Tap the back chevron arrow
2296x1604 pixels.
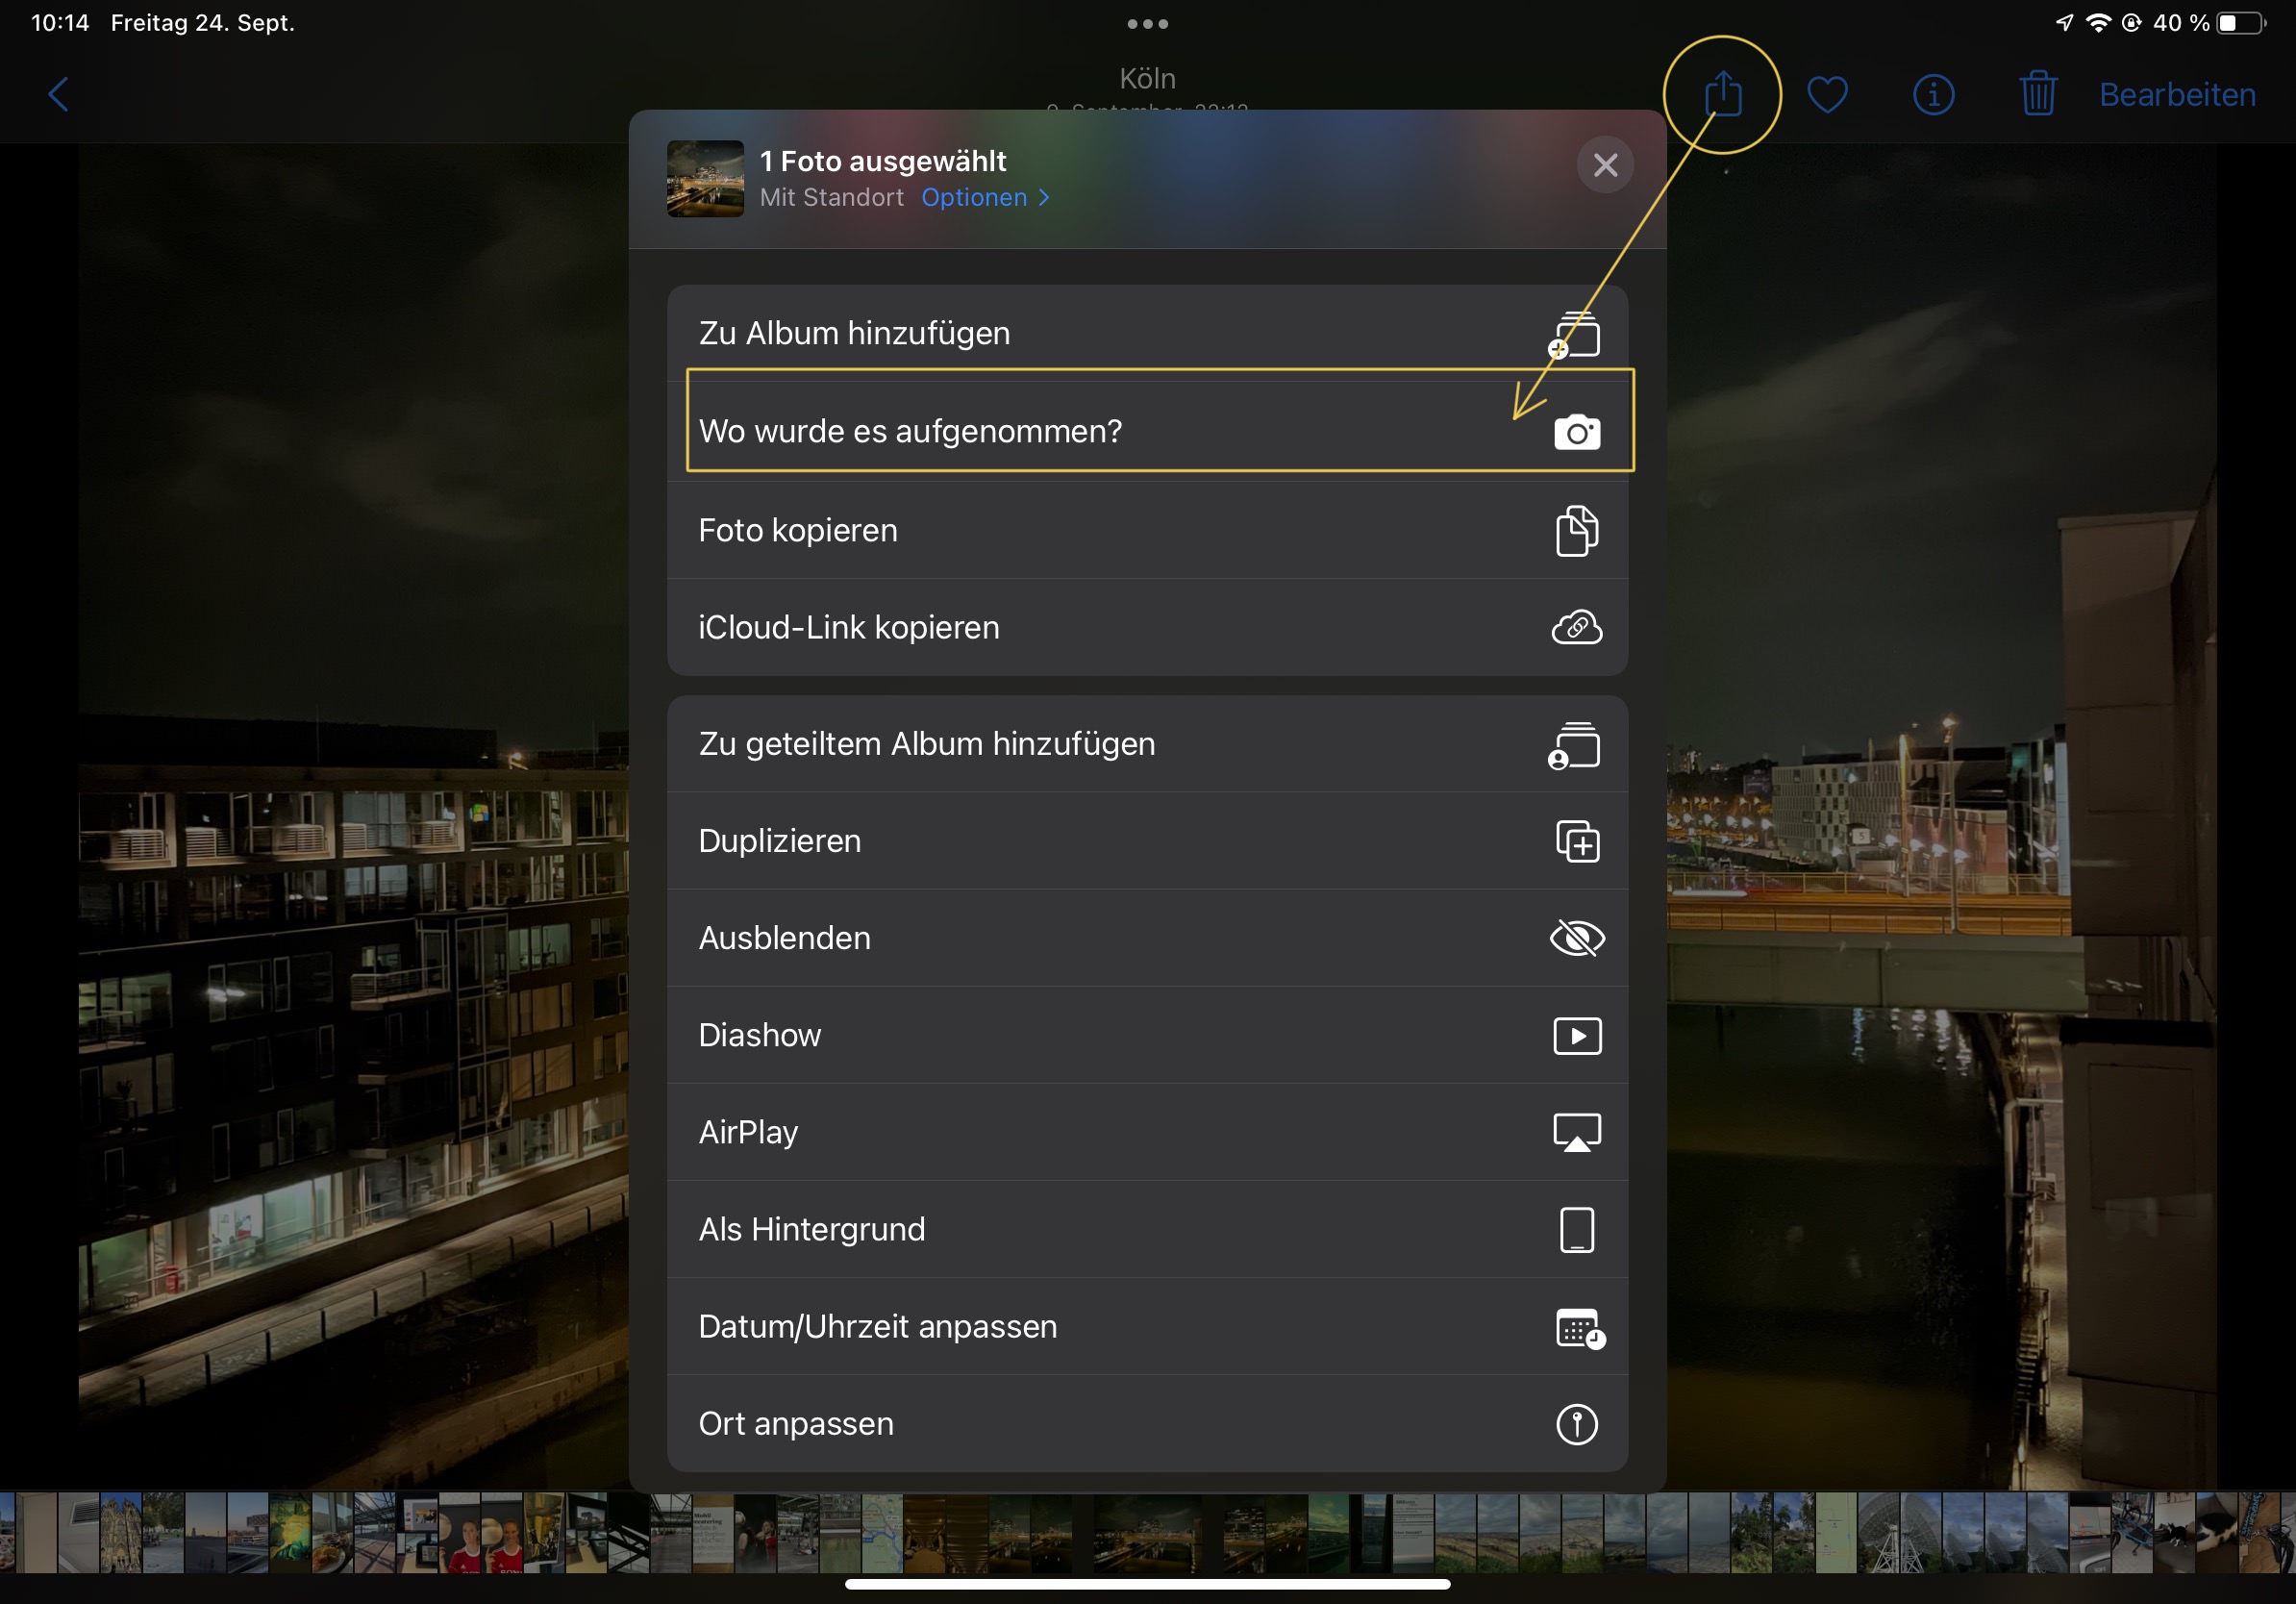[58, 95]
